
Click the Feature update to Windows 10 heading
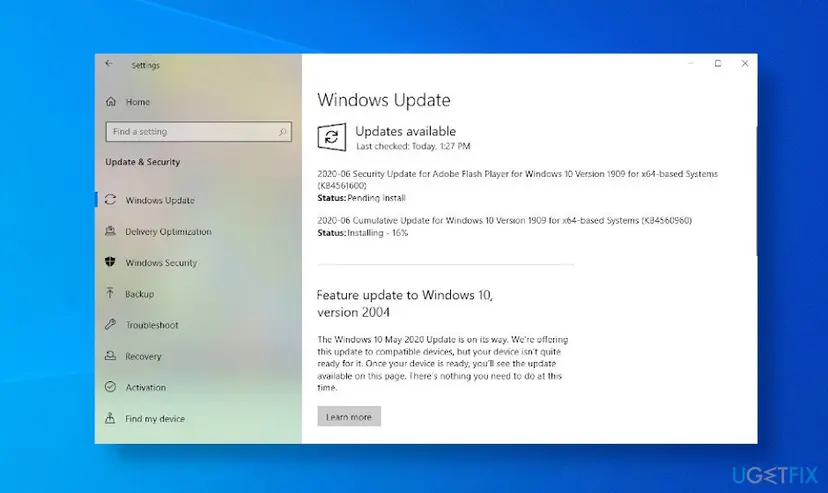click(x=405, y=304)
